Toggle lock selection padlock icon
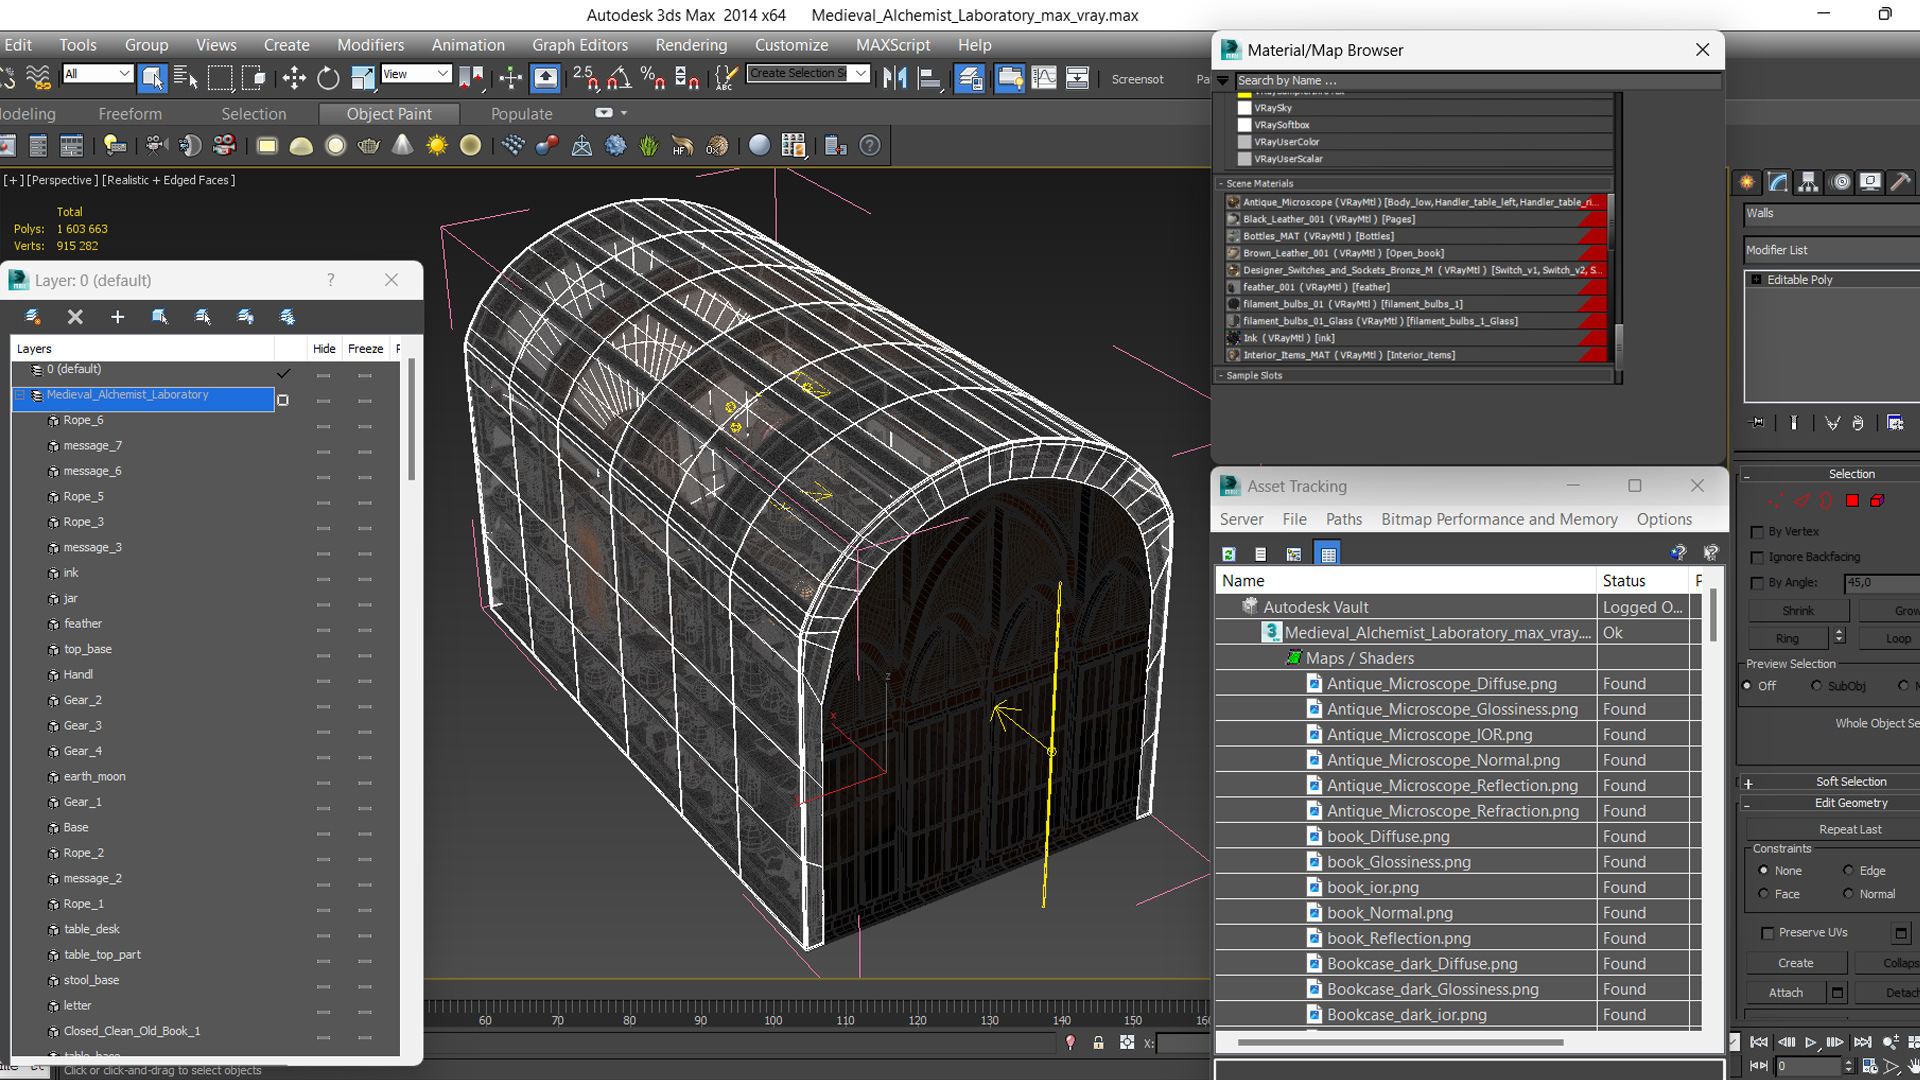 point(1098,1043)
